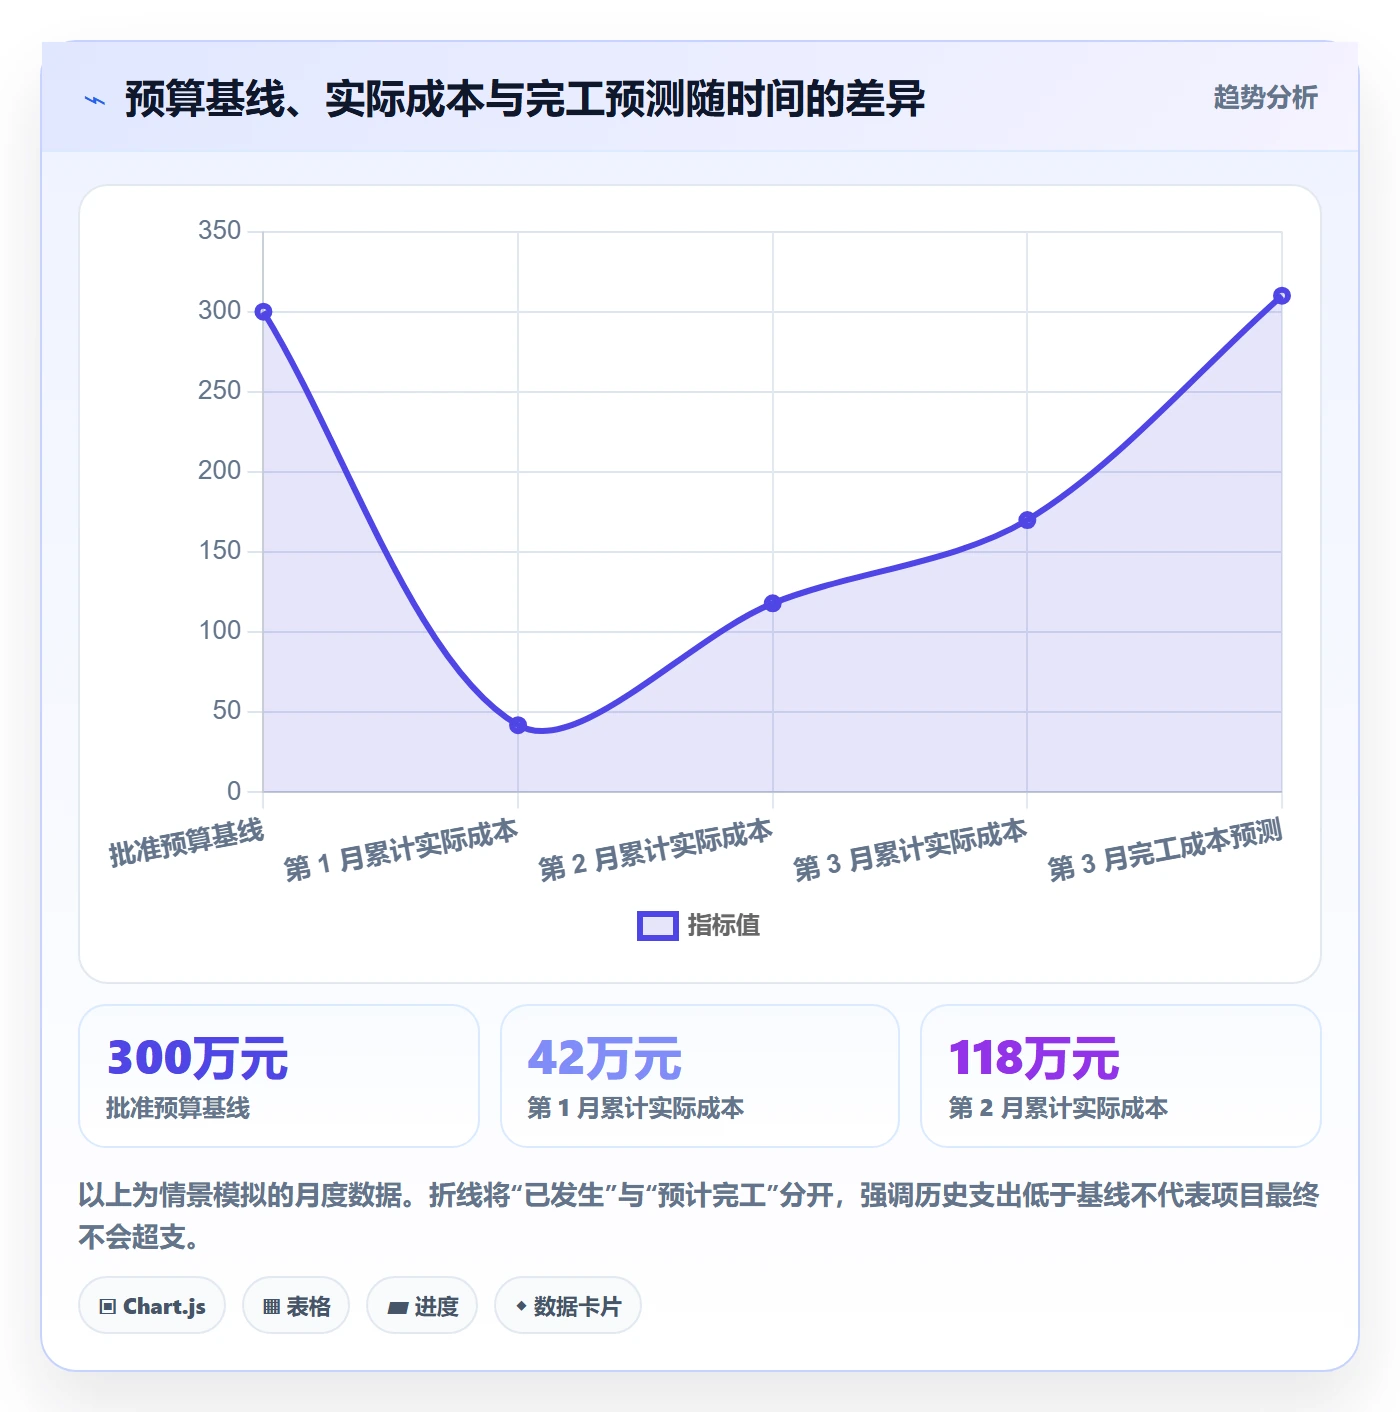Click the grid icon in 表格 chip
This screenshot has height=1412, width=1400.
click(x=272, y=1307)
